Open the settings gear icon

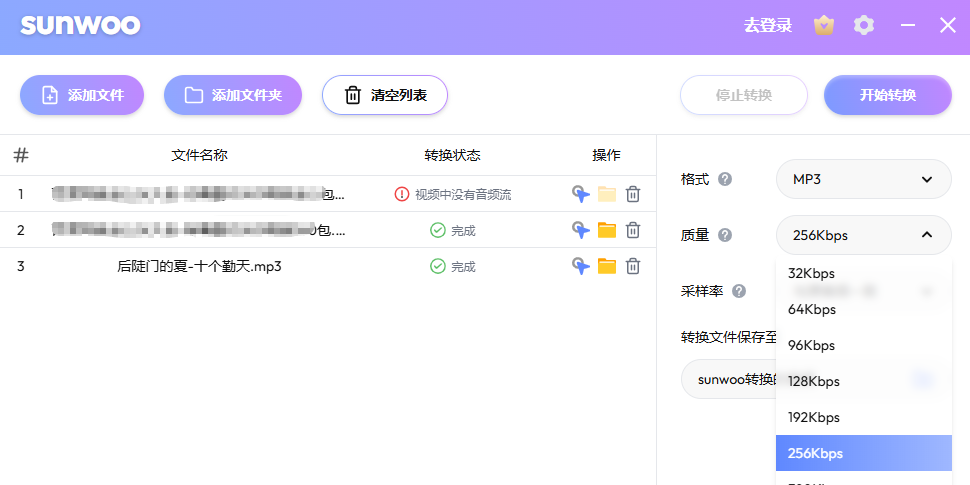[864, 26]
